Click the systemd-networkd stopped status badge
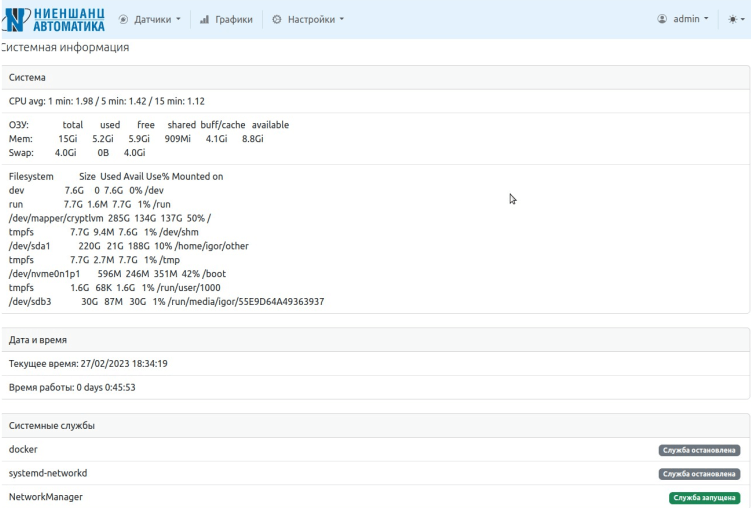The width and height of the screenshot is (751, 508). click(699, 474)
